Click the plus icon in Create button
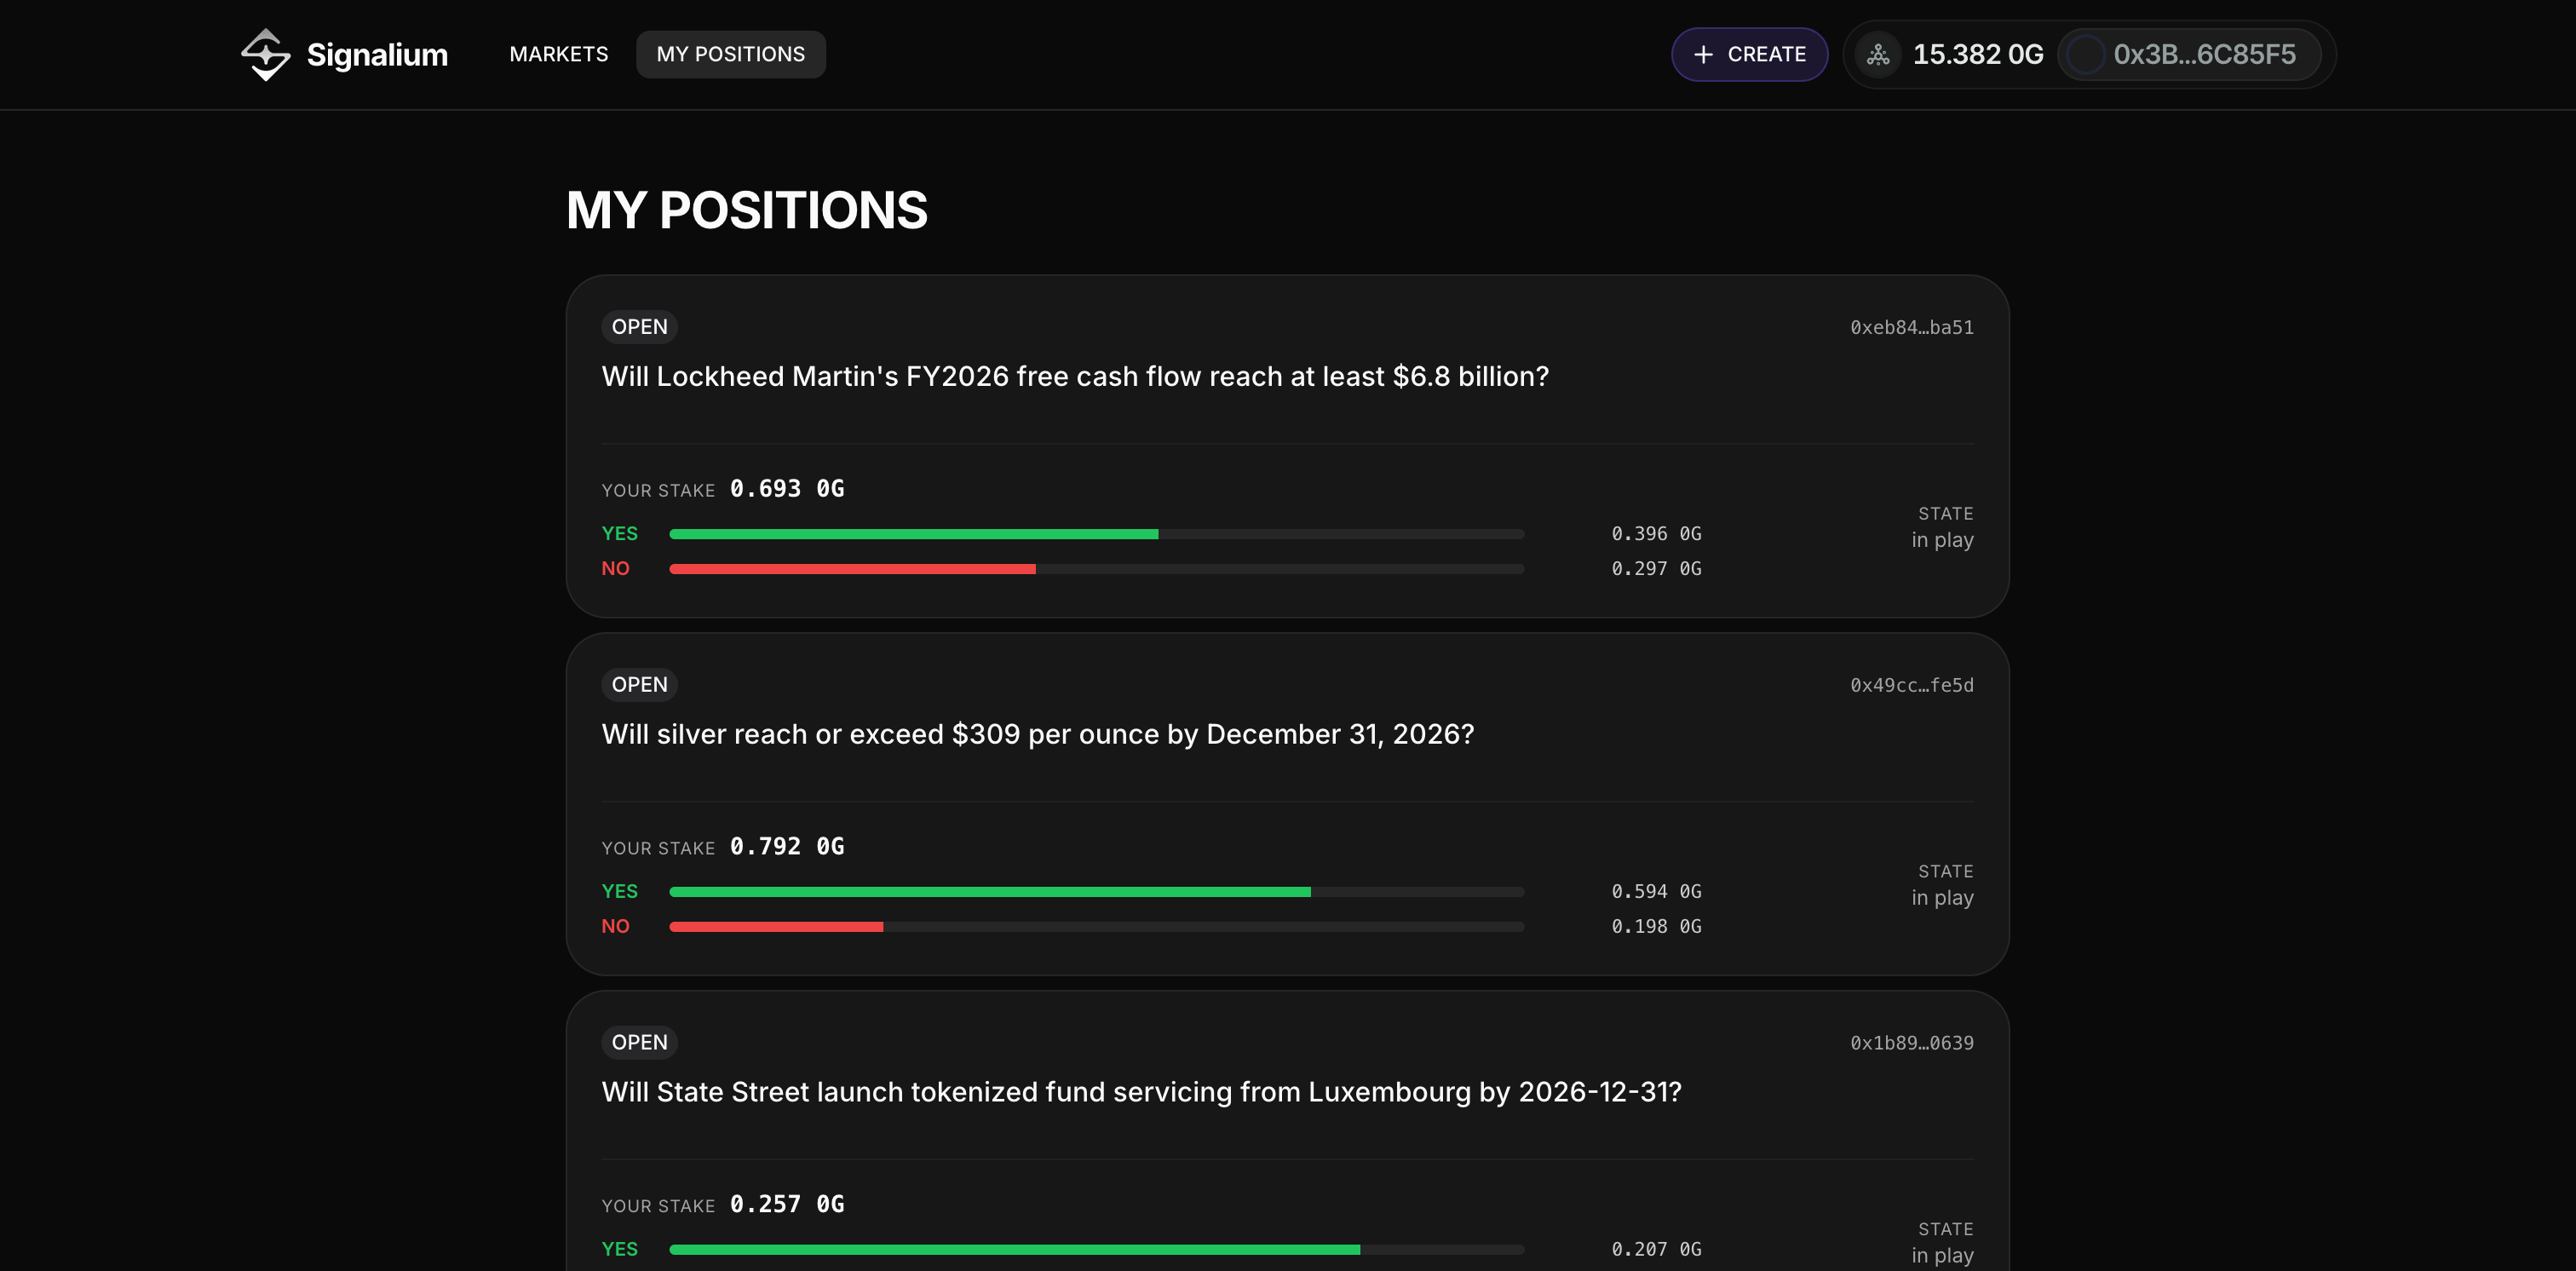Screen dimensions: 2576x1271 [x=1703, y=54]
